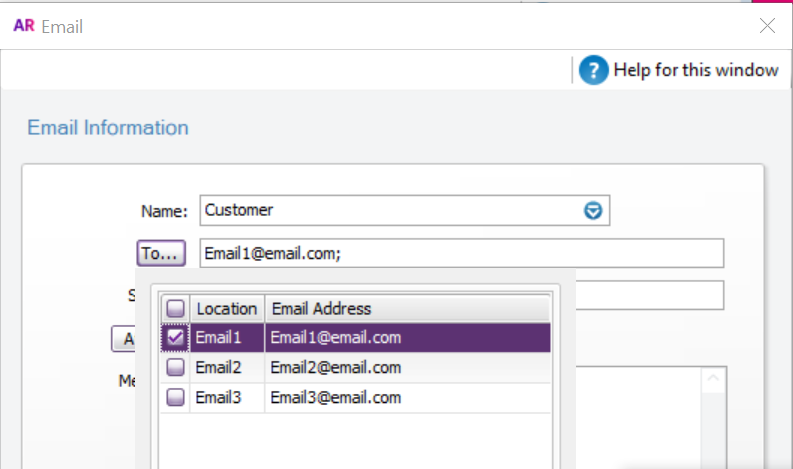This screenshot has height=469, width=793.
Task: Click the AR application logo icon
Action: (x=24, y=27)
